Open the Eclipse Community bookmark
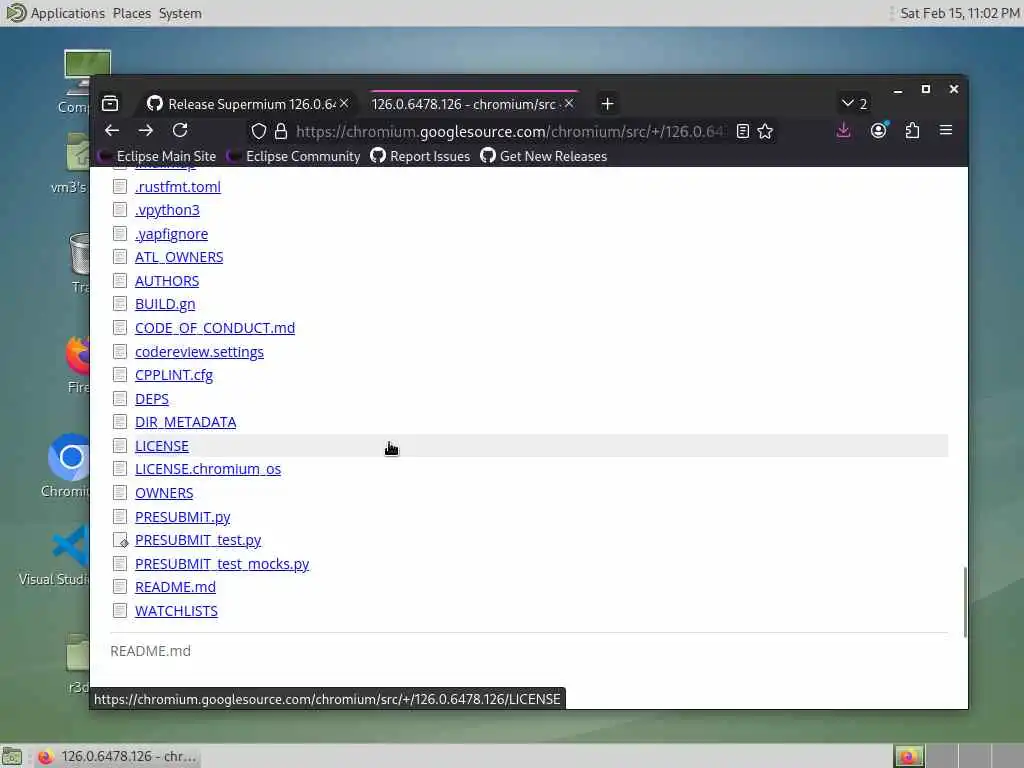The width and height of the screenshot is (1024, 768). (294, 156)
